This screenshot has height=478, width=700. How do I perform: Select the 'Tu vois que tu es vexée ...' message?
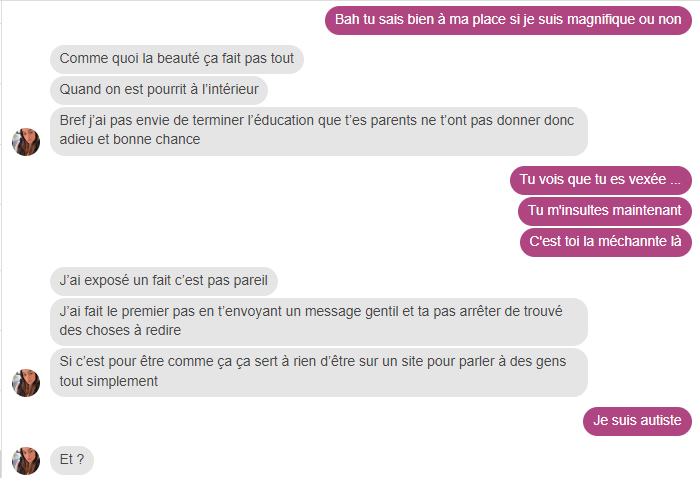(x=600, y=180)
